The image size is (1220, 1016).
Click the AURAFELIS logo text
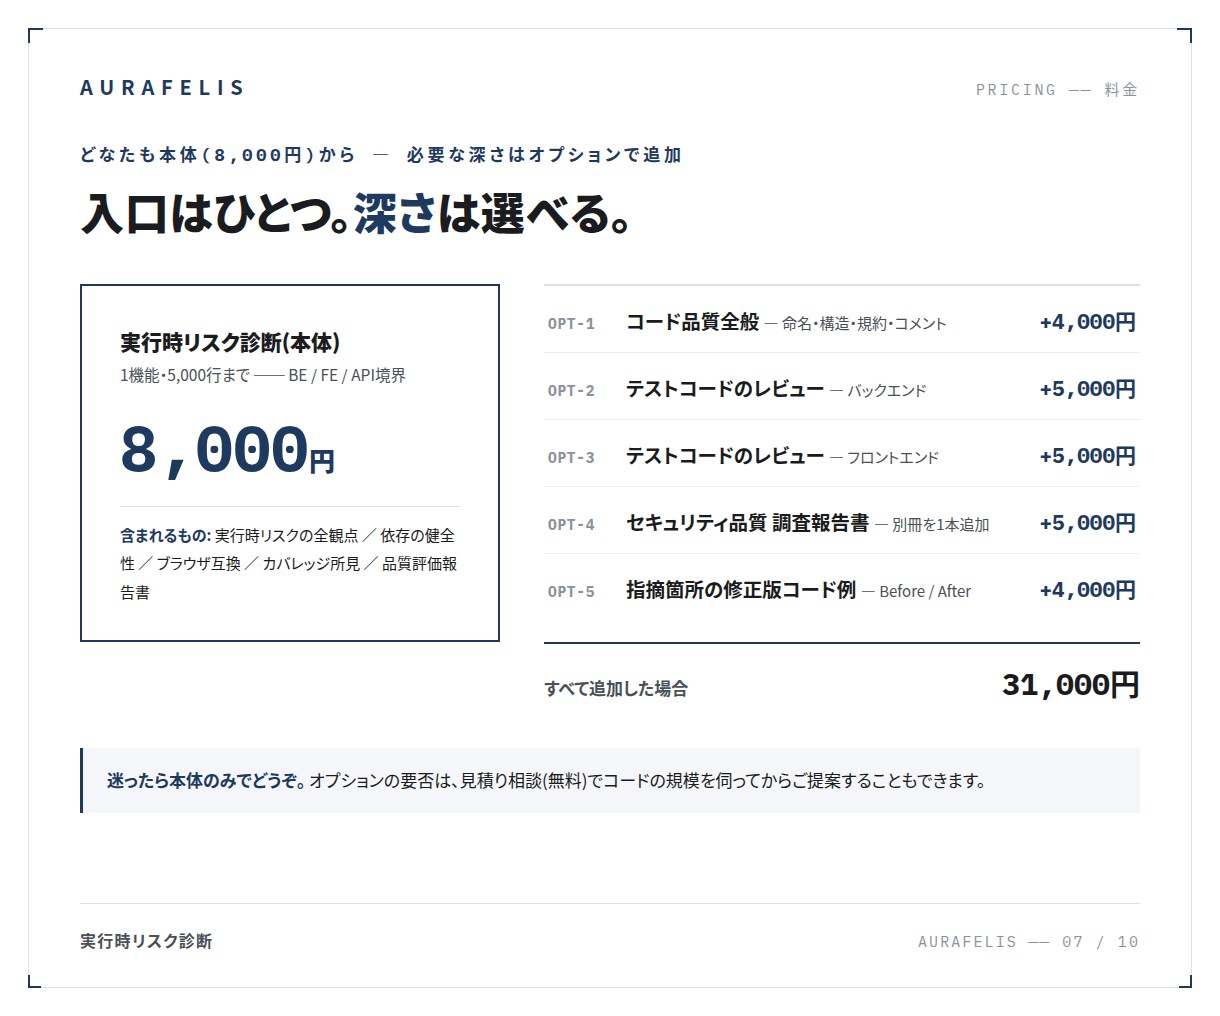(x=162, y=88)
